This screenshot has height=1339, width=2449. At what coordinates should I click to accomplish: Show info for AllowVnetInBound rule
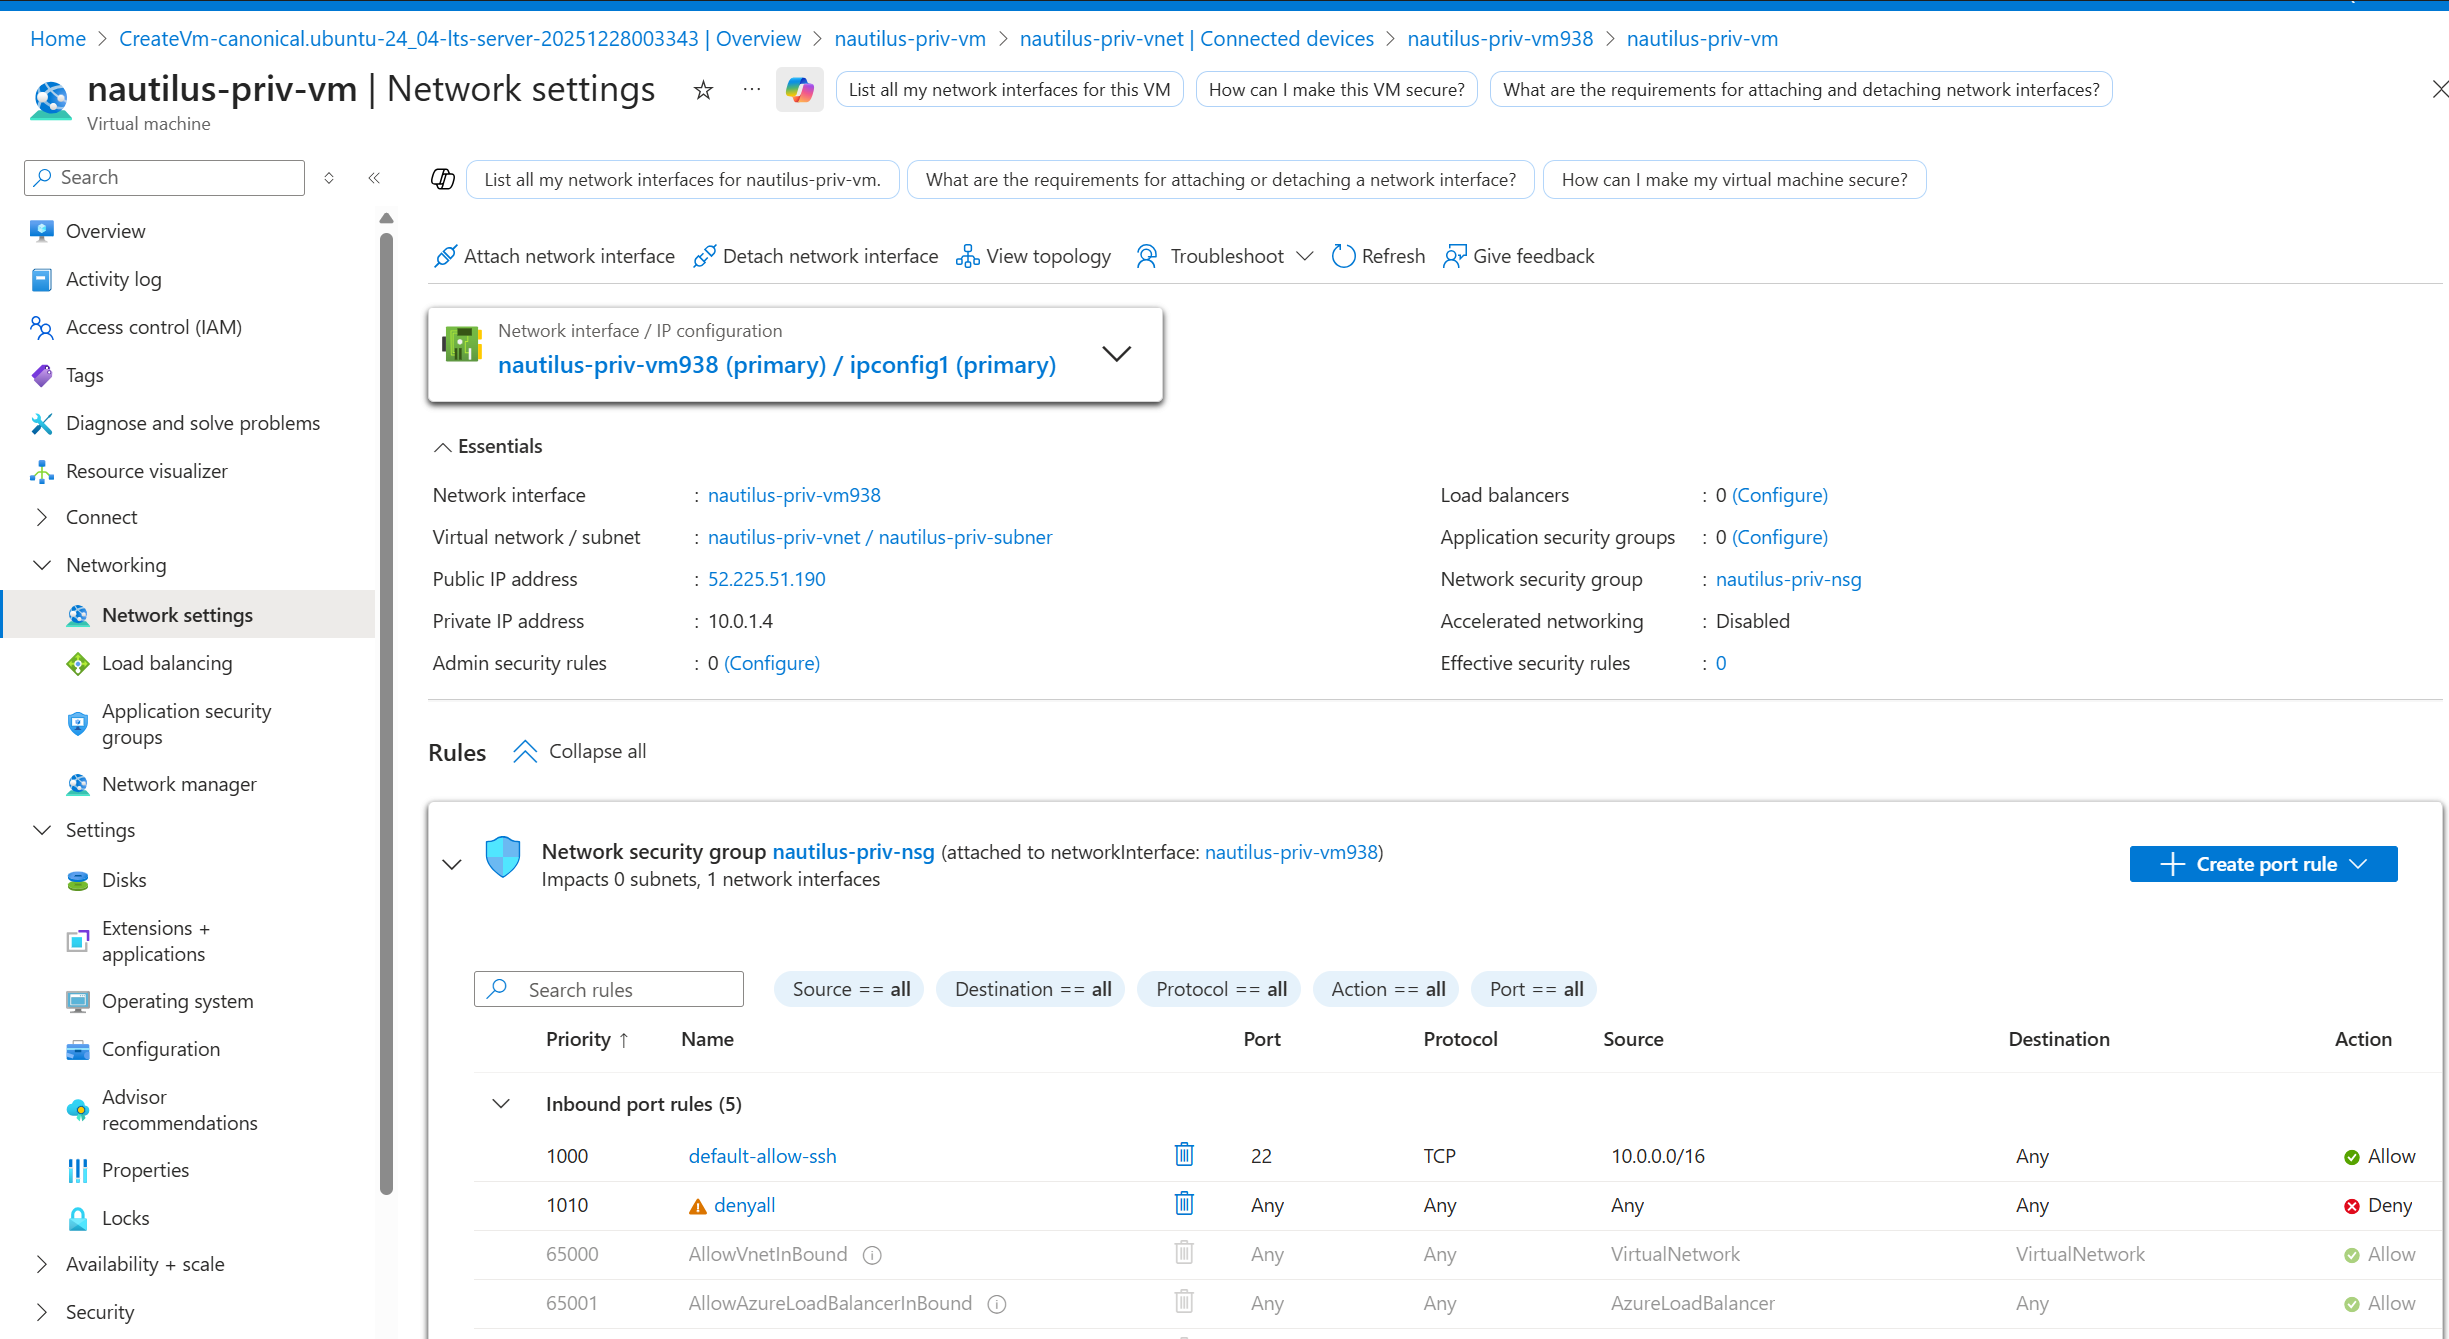point(872,1255)
